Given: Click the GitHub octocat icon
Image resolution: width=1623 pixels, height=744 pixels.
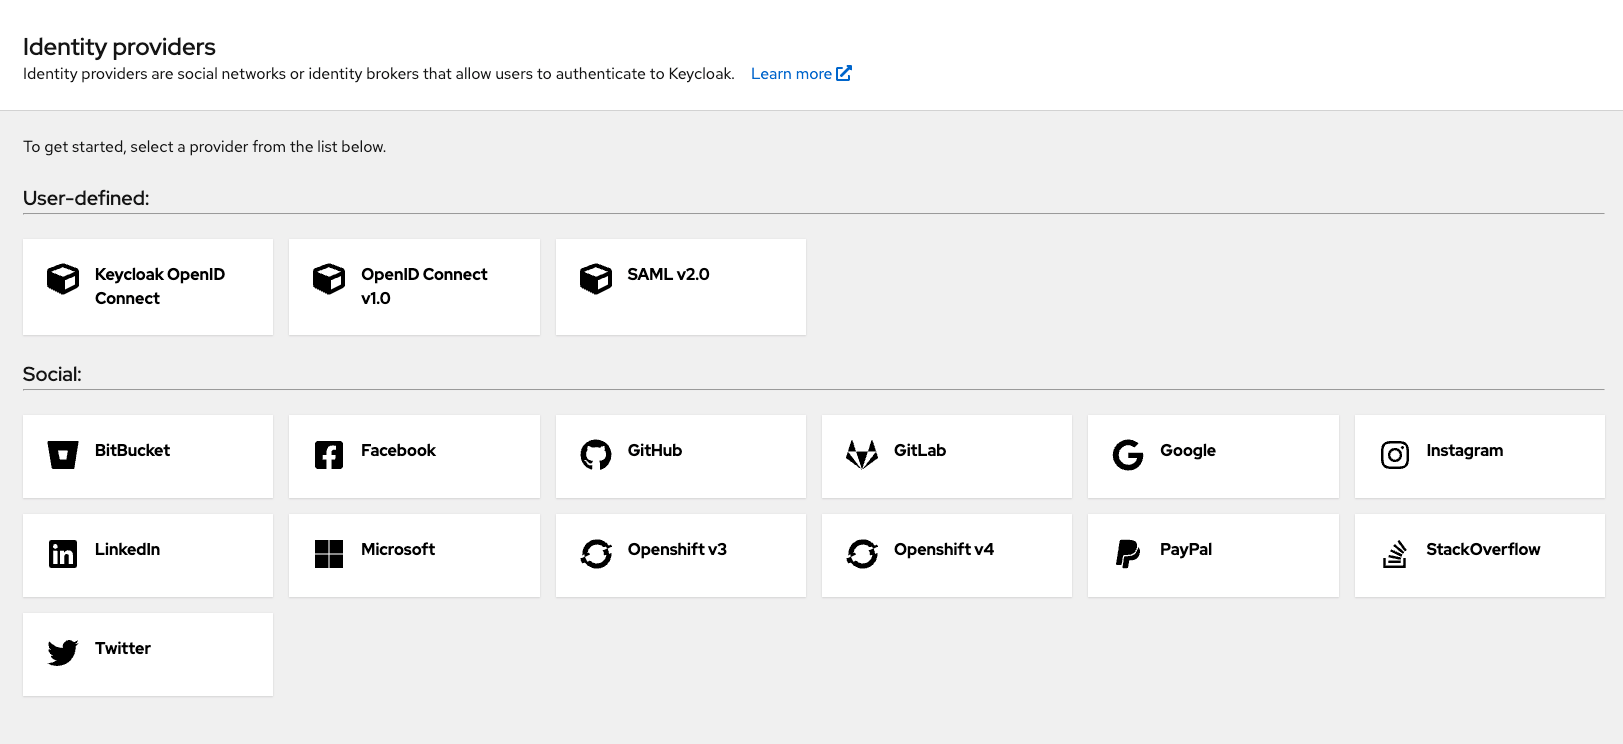Looking at the screenshot, I should coord(596,455).
